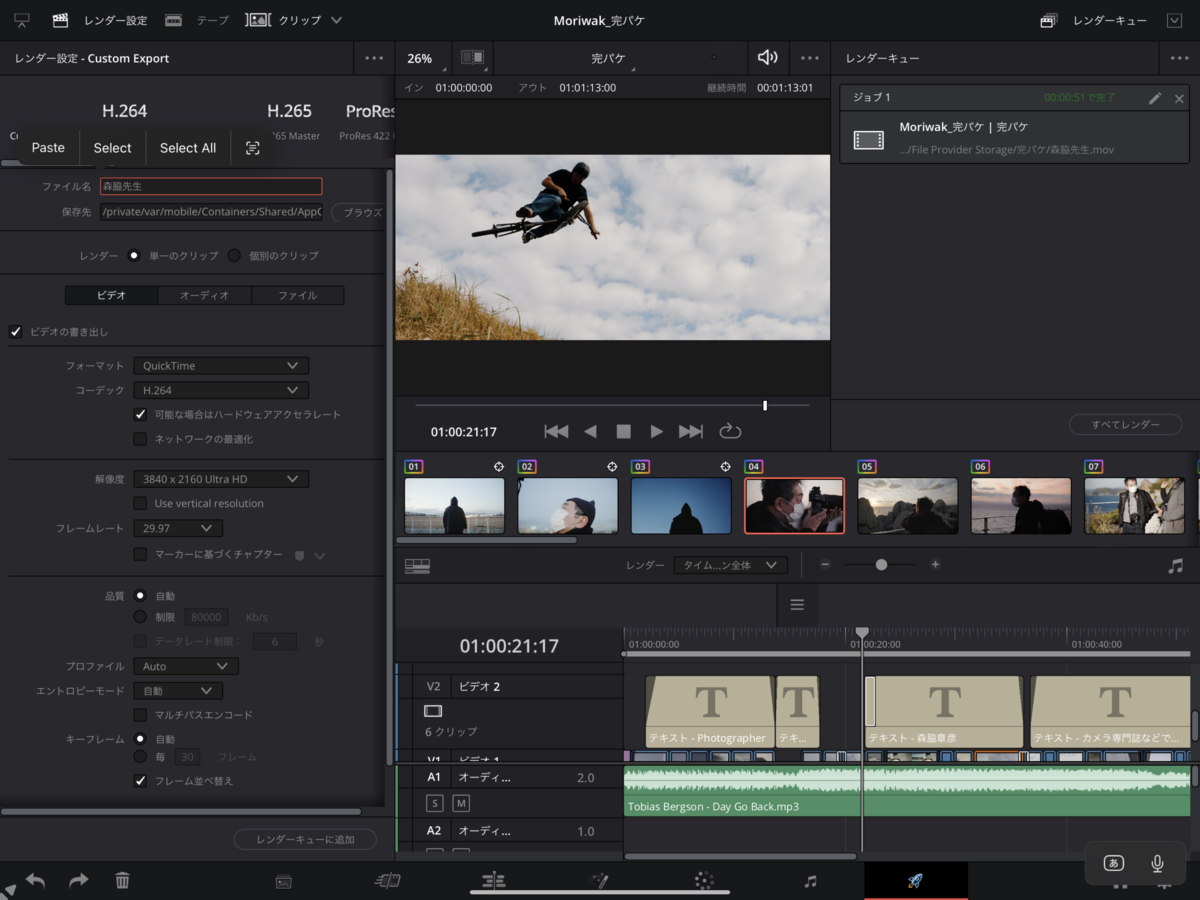
Task: Toggle viewer split-screen mode icon
Action: (x=473, y=58)
